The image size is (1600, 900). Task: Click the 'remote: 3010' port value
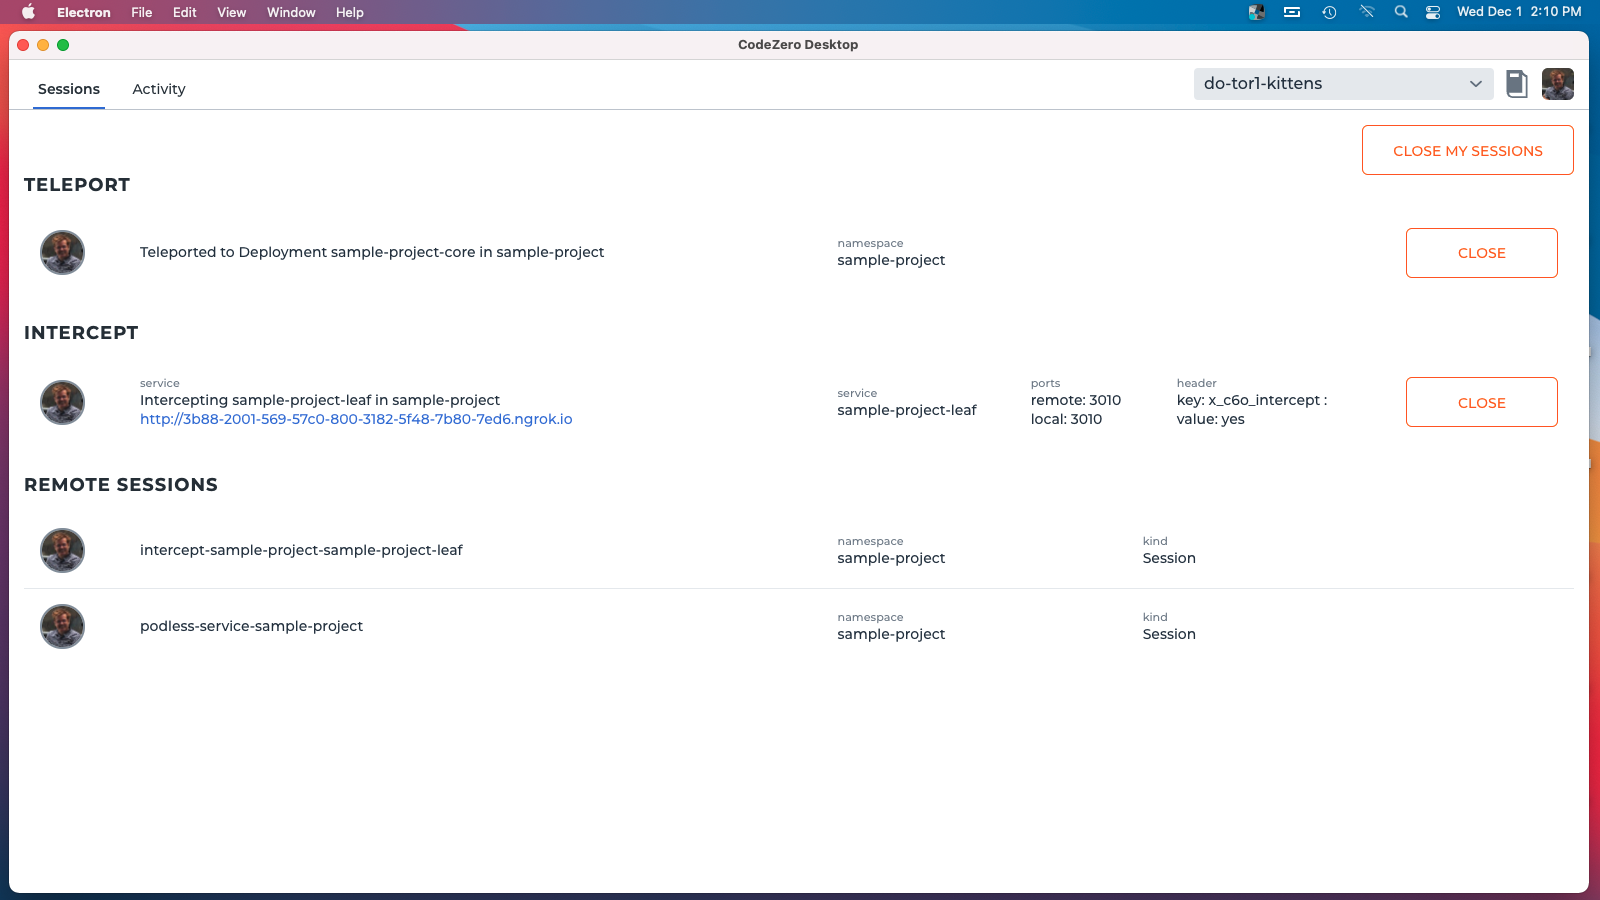pyautogui.click(x=1076, y=400)
